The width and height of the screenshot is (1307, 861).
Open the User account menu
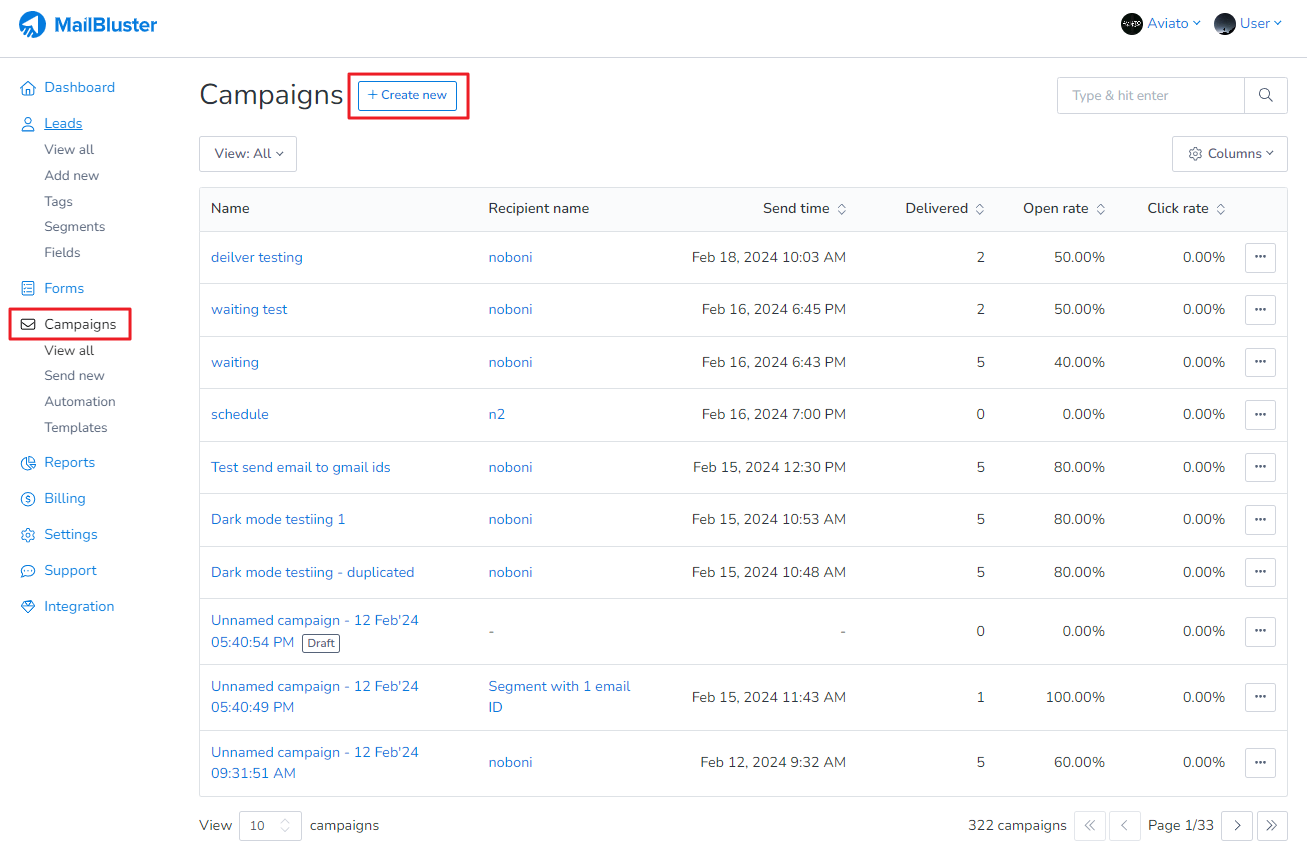[1247, 24]
